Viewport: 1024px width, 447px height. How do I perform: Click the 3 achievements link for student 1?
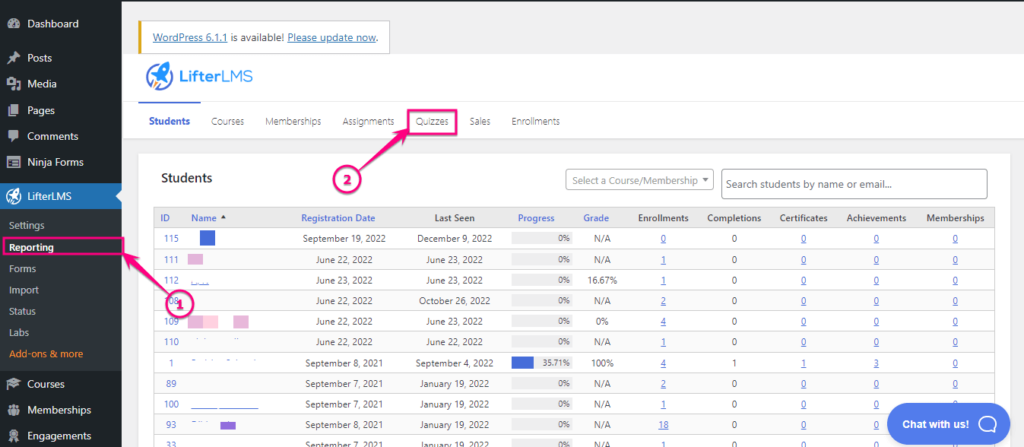(x=876, y=363)
